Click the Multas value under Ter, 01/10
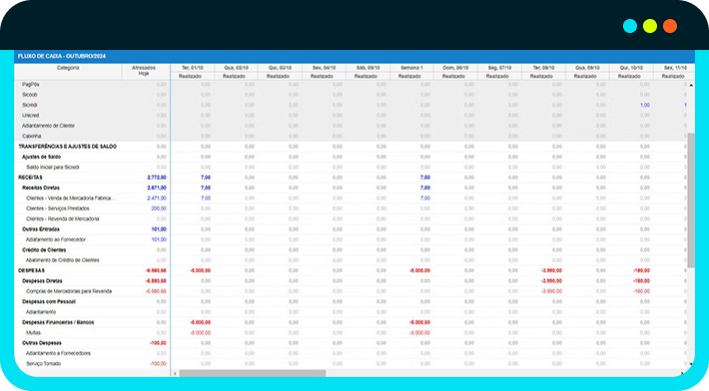Screen dimensions: 709x391 (x=200, y=333)
